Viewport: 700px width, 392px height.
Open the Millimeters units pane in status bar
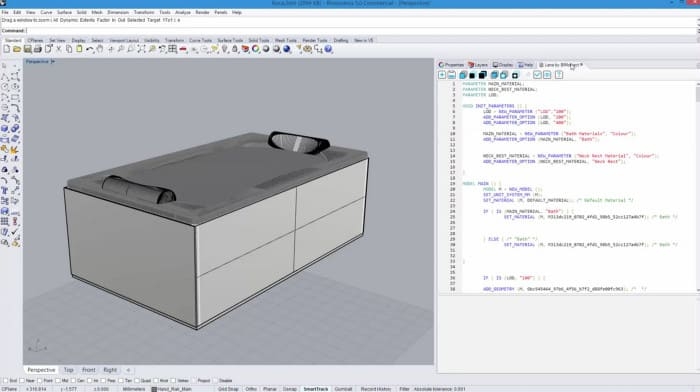pyautogui.click(x=134, y=389)
